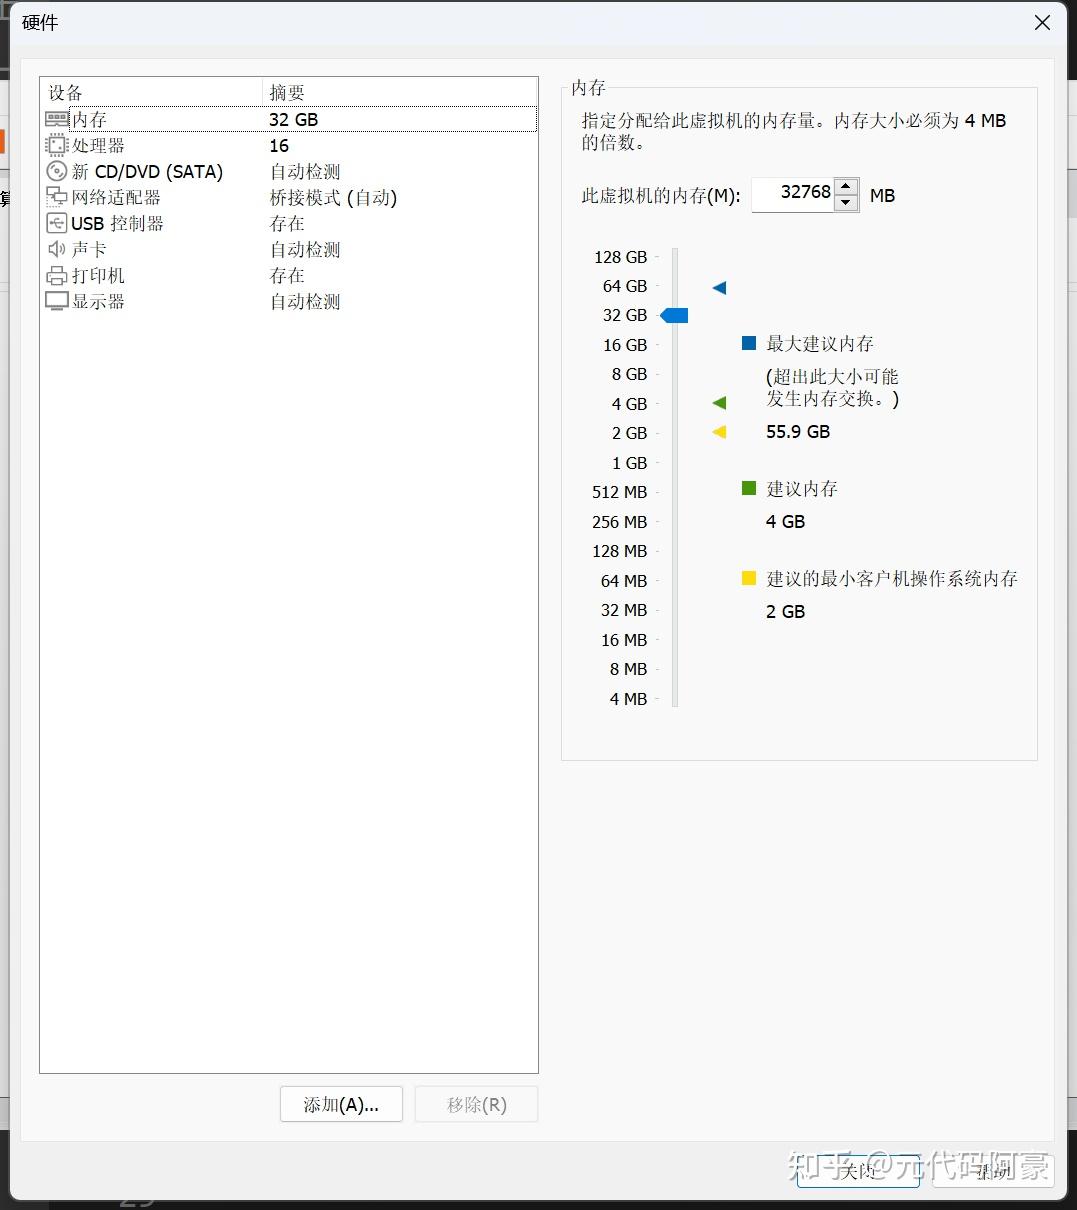Click the 新 CD/DVD disc icon

coord(57,171)
